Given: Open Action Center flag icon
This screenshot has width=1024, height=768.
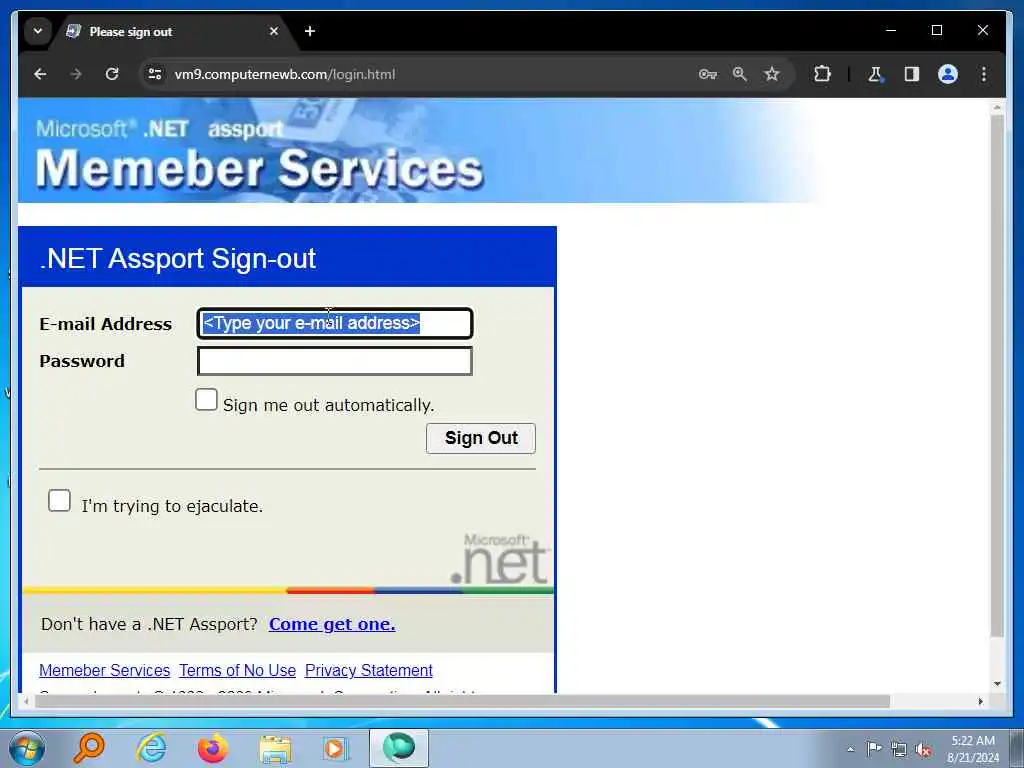Looking at the screenshot, I should (x=874, y=748).
